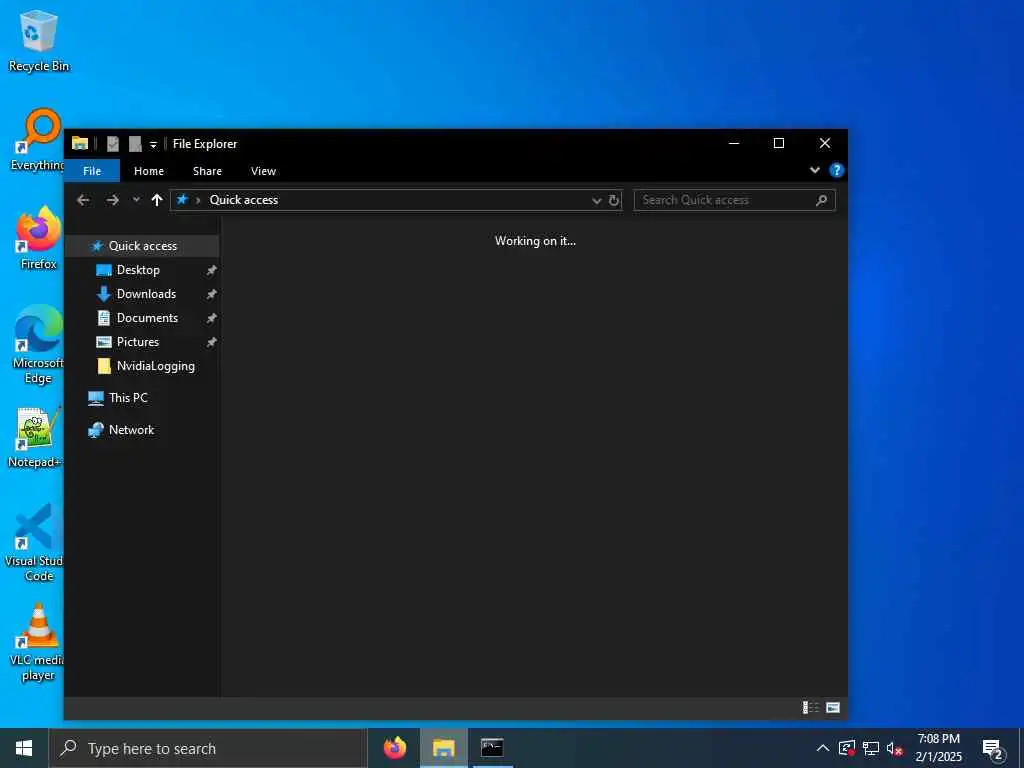Open the Recycle Bin desktop icon
1024x768 pixels.
click(39, 41)
